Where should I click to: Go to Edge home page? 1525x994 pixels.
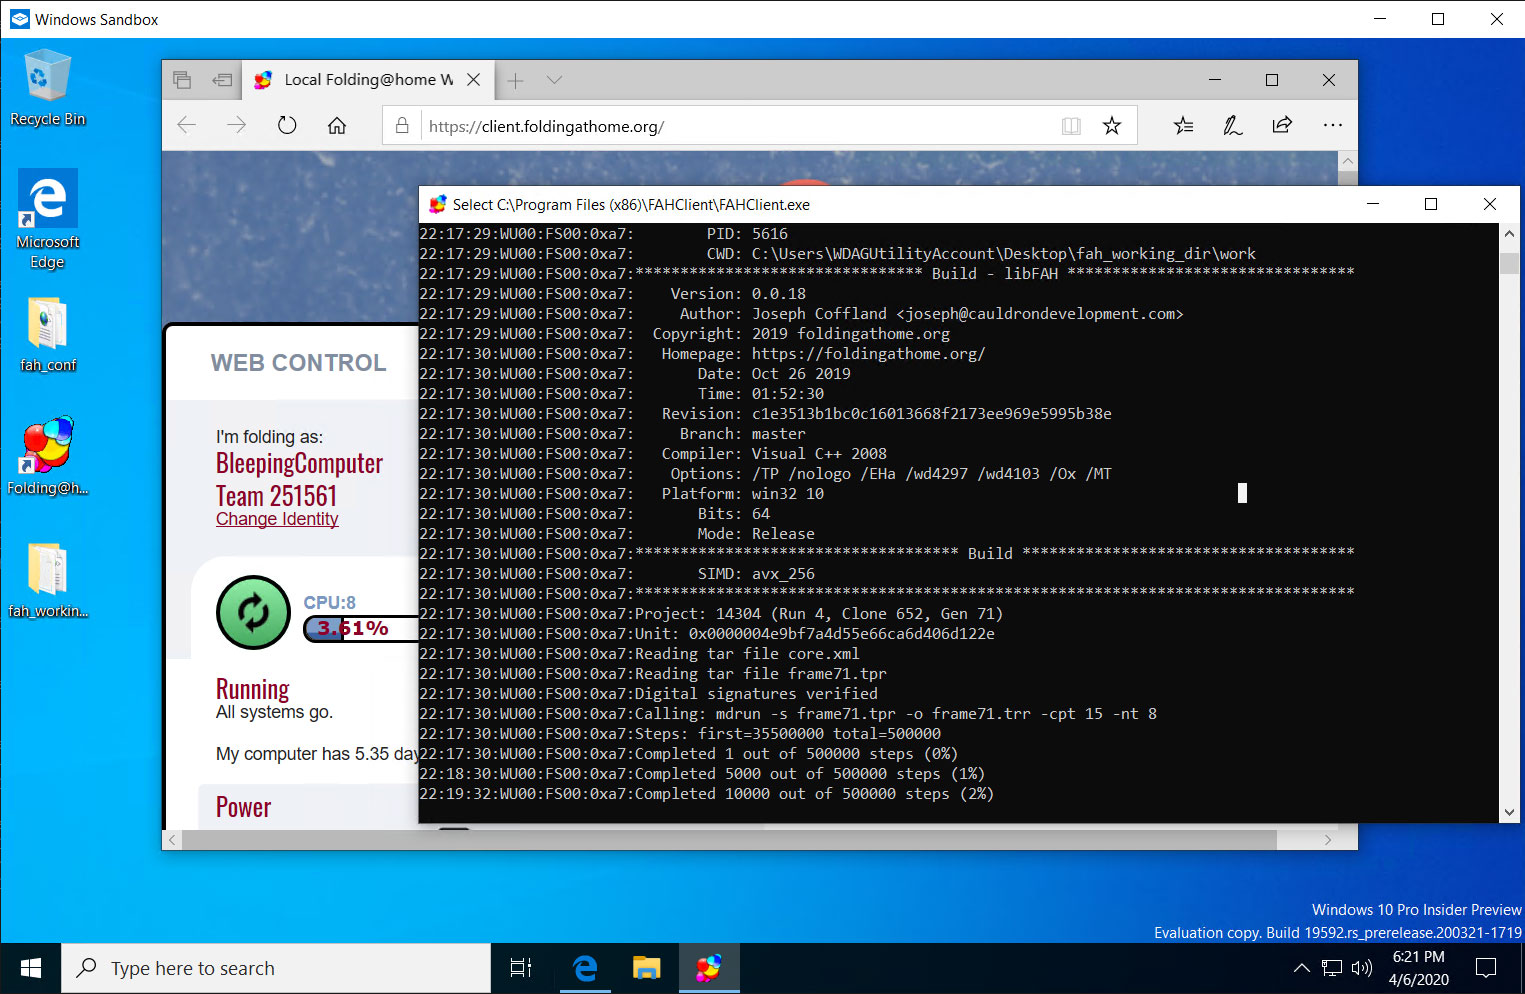337,126
